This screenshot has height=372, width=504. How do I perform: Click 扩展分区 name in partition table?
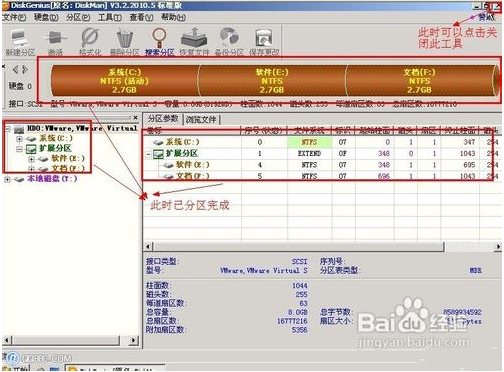[x=182, y=154]
